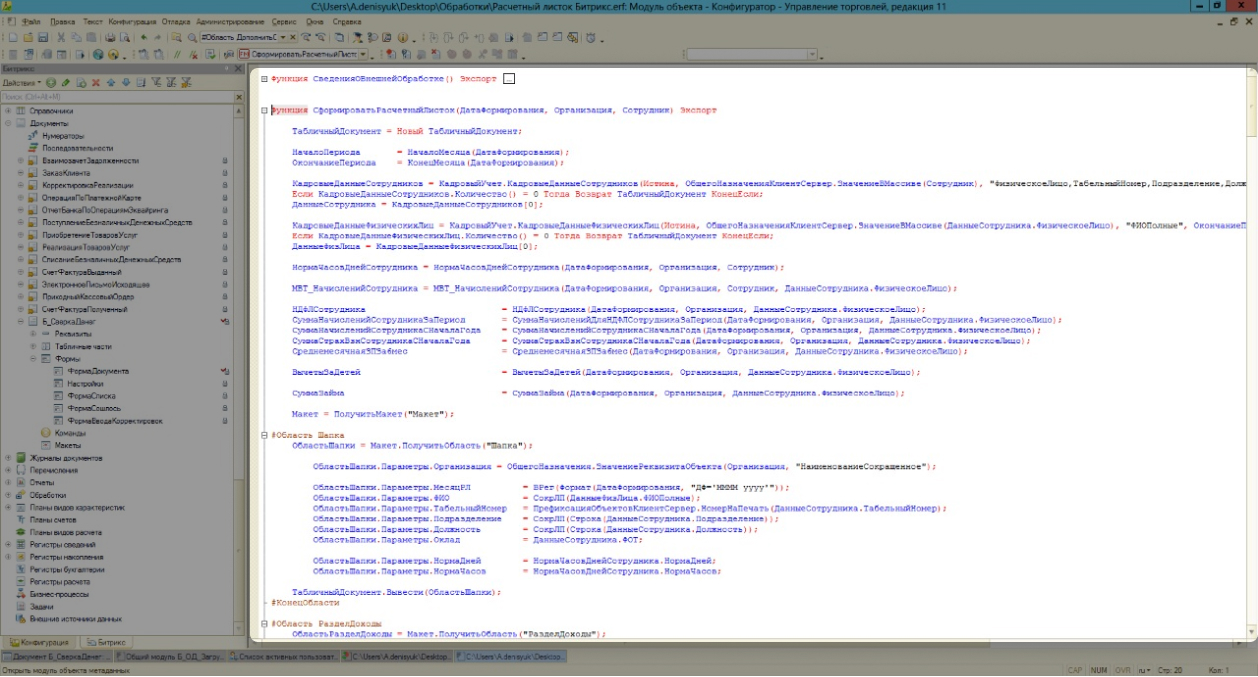This screenshot has width=1258, height=677.
Task: Open the Конфигурация menu
Action: [x=132, y=21]
